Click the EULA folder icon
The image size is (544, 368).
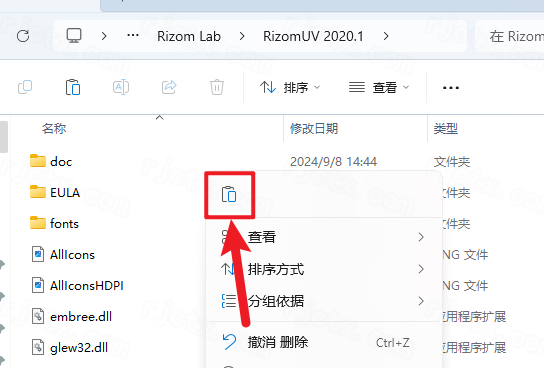(x=38, y=191)
